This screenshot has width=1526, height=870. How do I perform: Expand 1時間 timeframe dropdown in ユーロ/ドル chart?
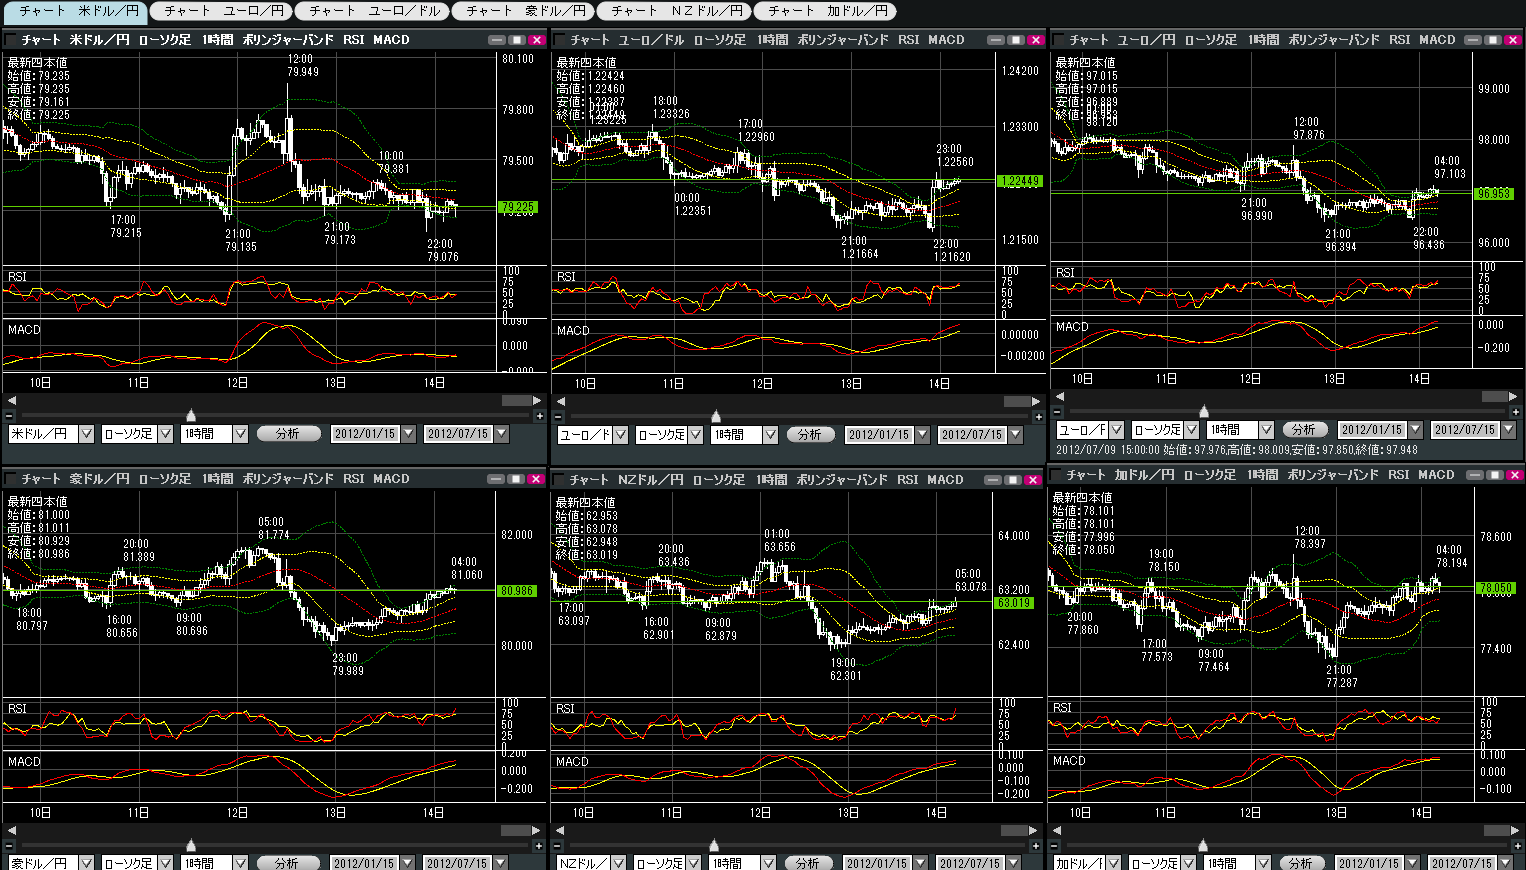point(770,435)
